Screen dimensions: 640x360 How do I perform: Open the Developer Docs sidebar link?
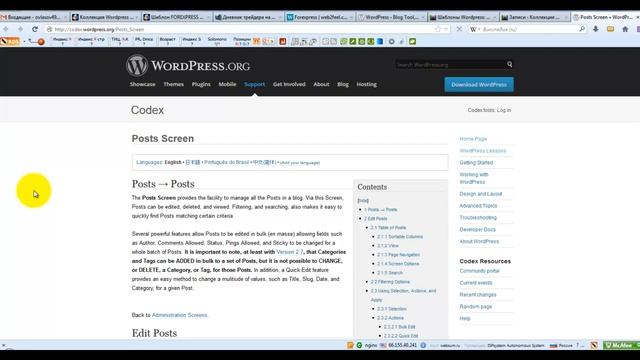click(478, 229)
